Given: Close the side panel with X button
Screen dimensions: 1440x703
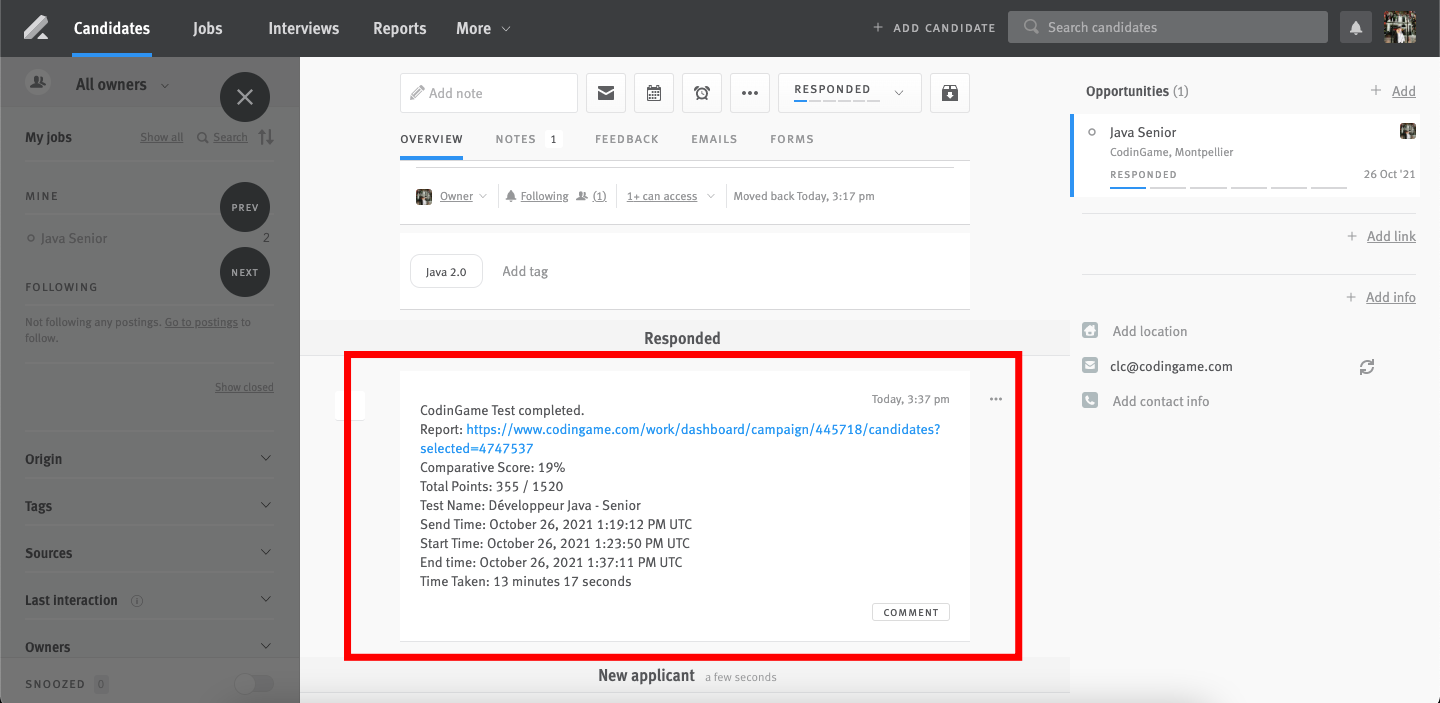Looking at the screenshot, I should tap(245, 97).
